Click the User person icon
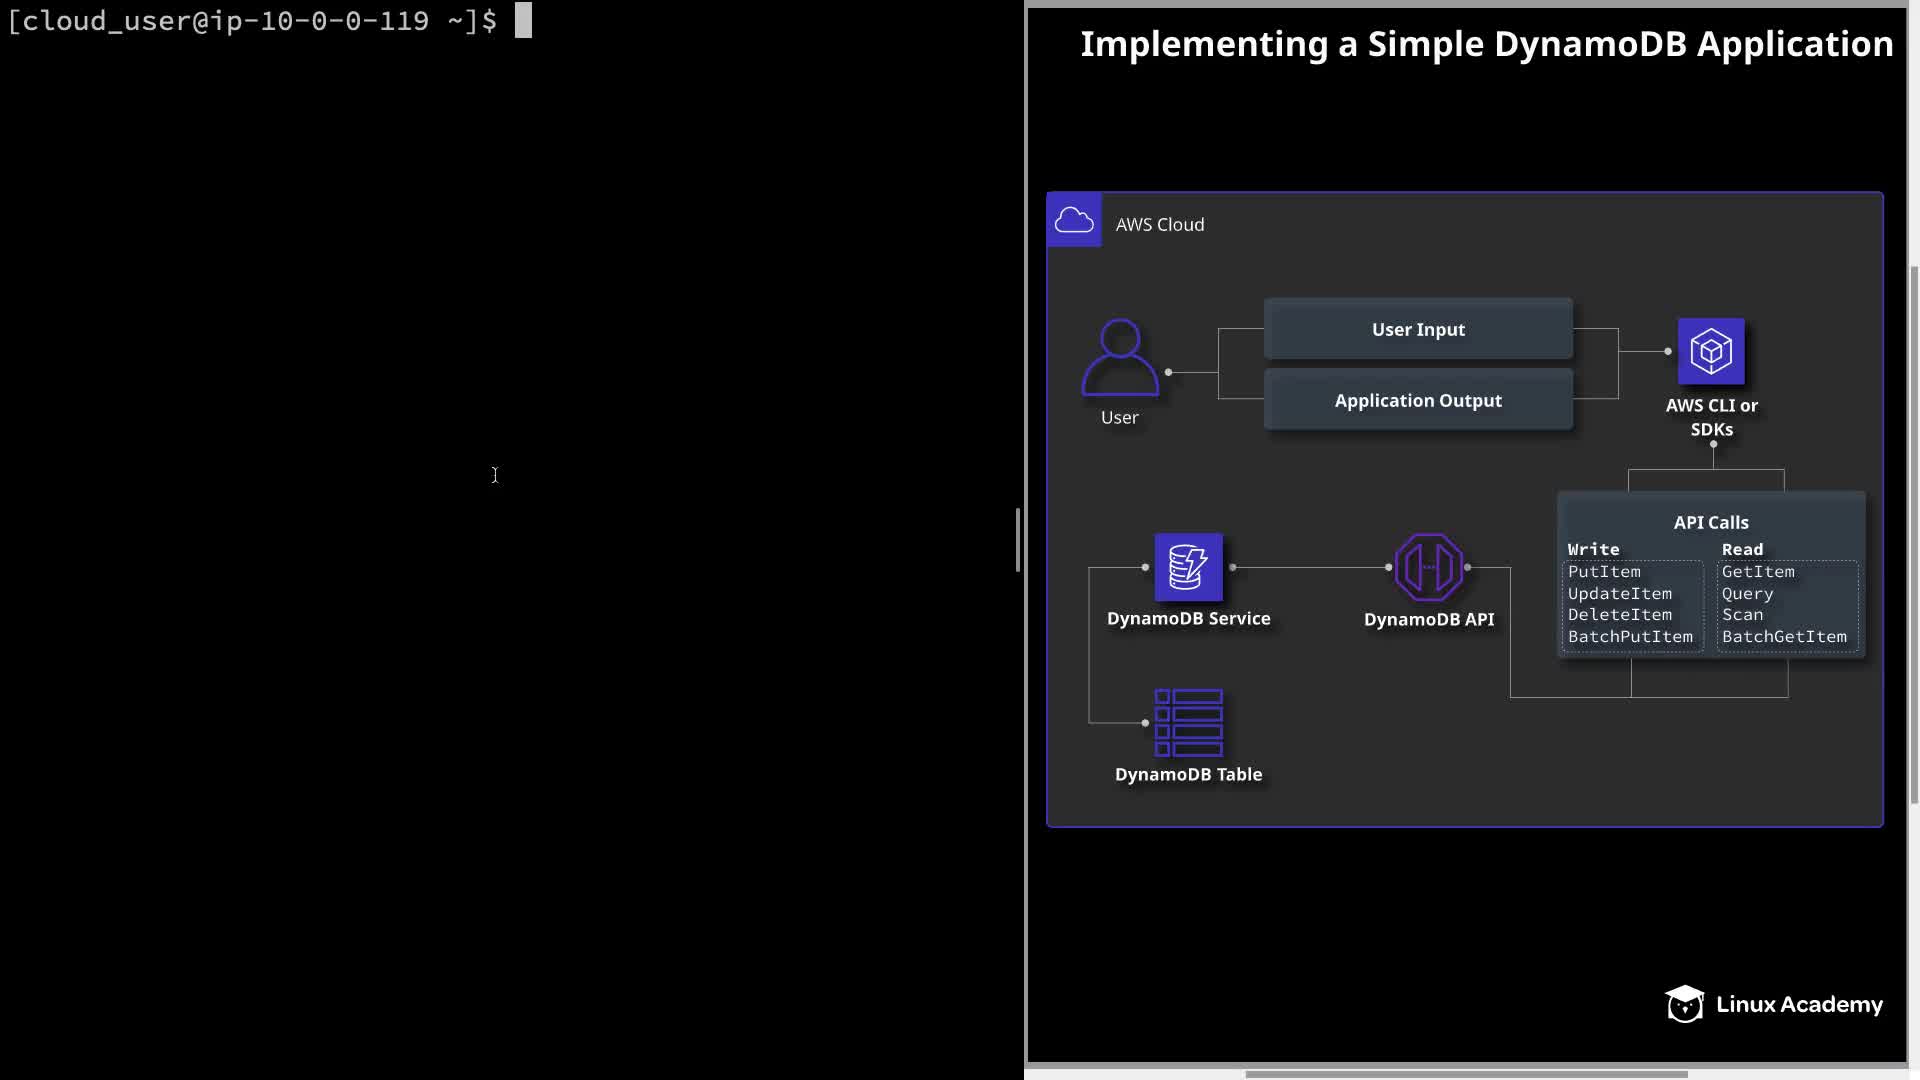 pyautogui.click(x=1120, y=358)
